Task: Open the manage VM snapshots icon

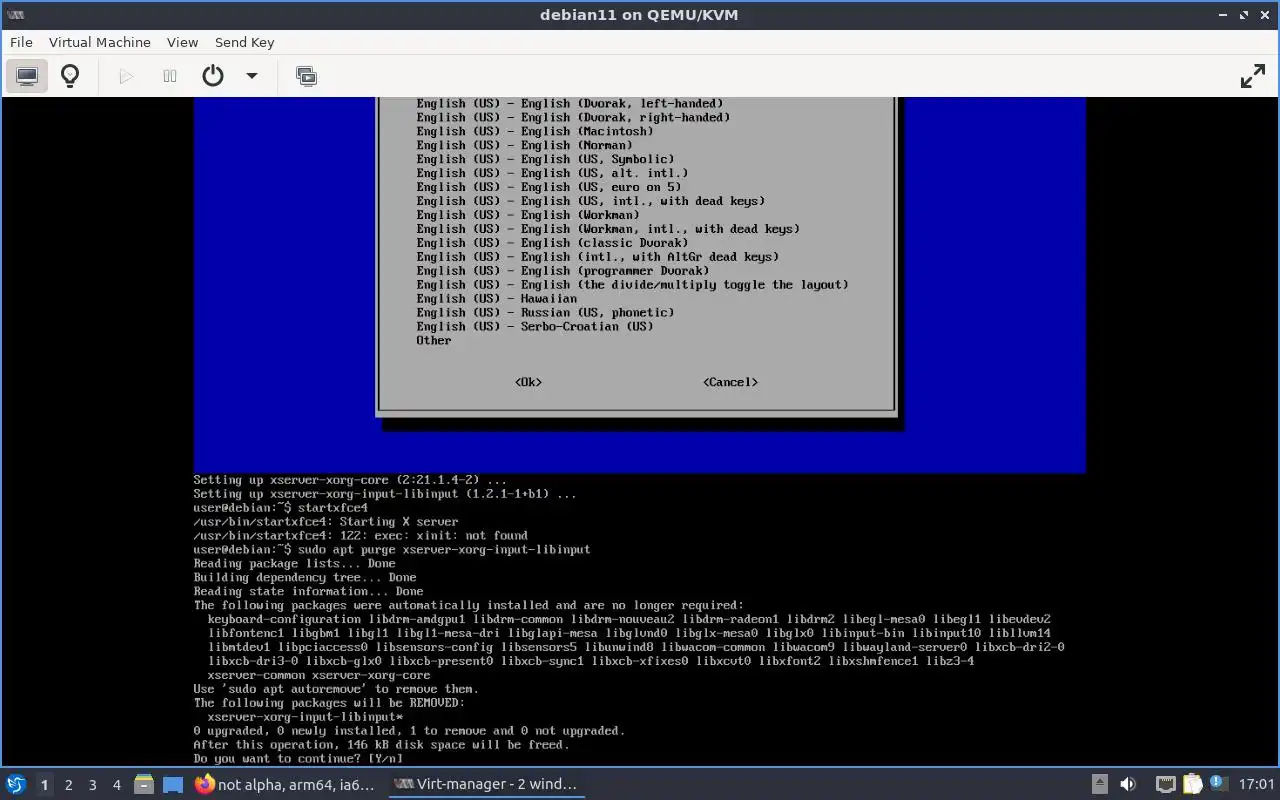Action: click(307, 76)
